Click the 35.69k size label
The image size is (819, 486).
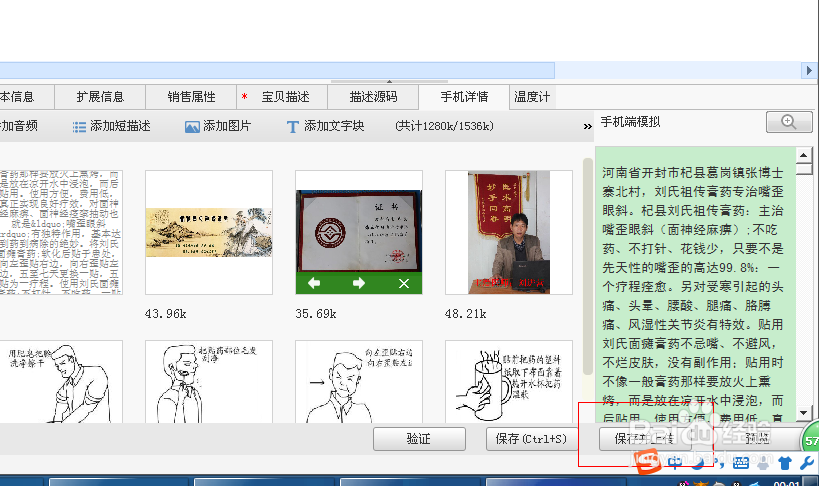pos(316,314)
